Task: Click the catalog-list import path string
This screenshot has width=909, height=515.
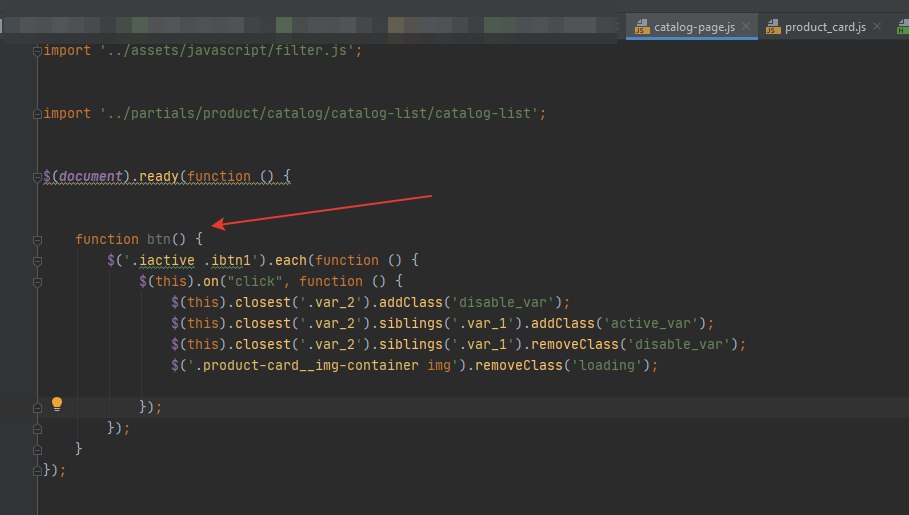Action: (x=319, y=113)
